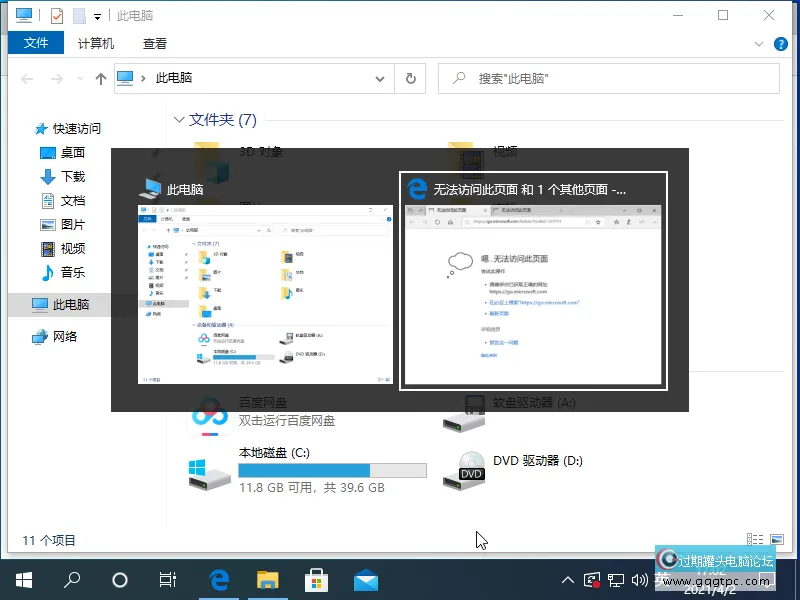The height and width of the screenshot is (600, 800).
Task: Open the 下载 folder in the sidebar
Action: point(72,177)
